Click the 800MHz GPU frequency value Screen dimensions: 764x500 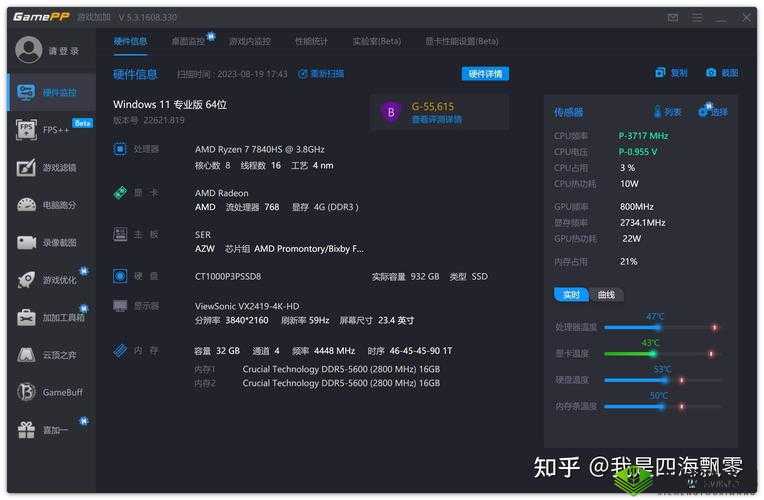(x=636, y=207)
